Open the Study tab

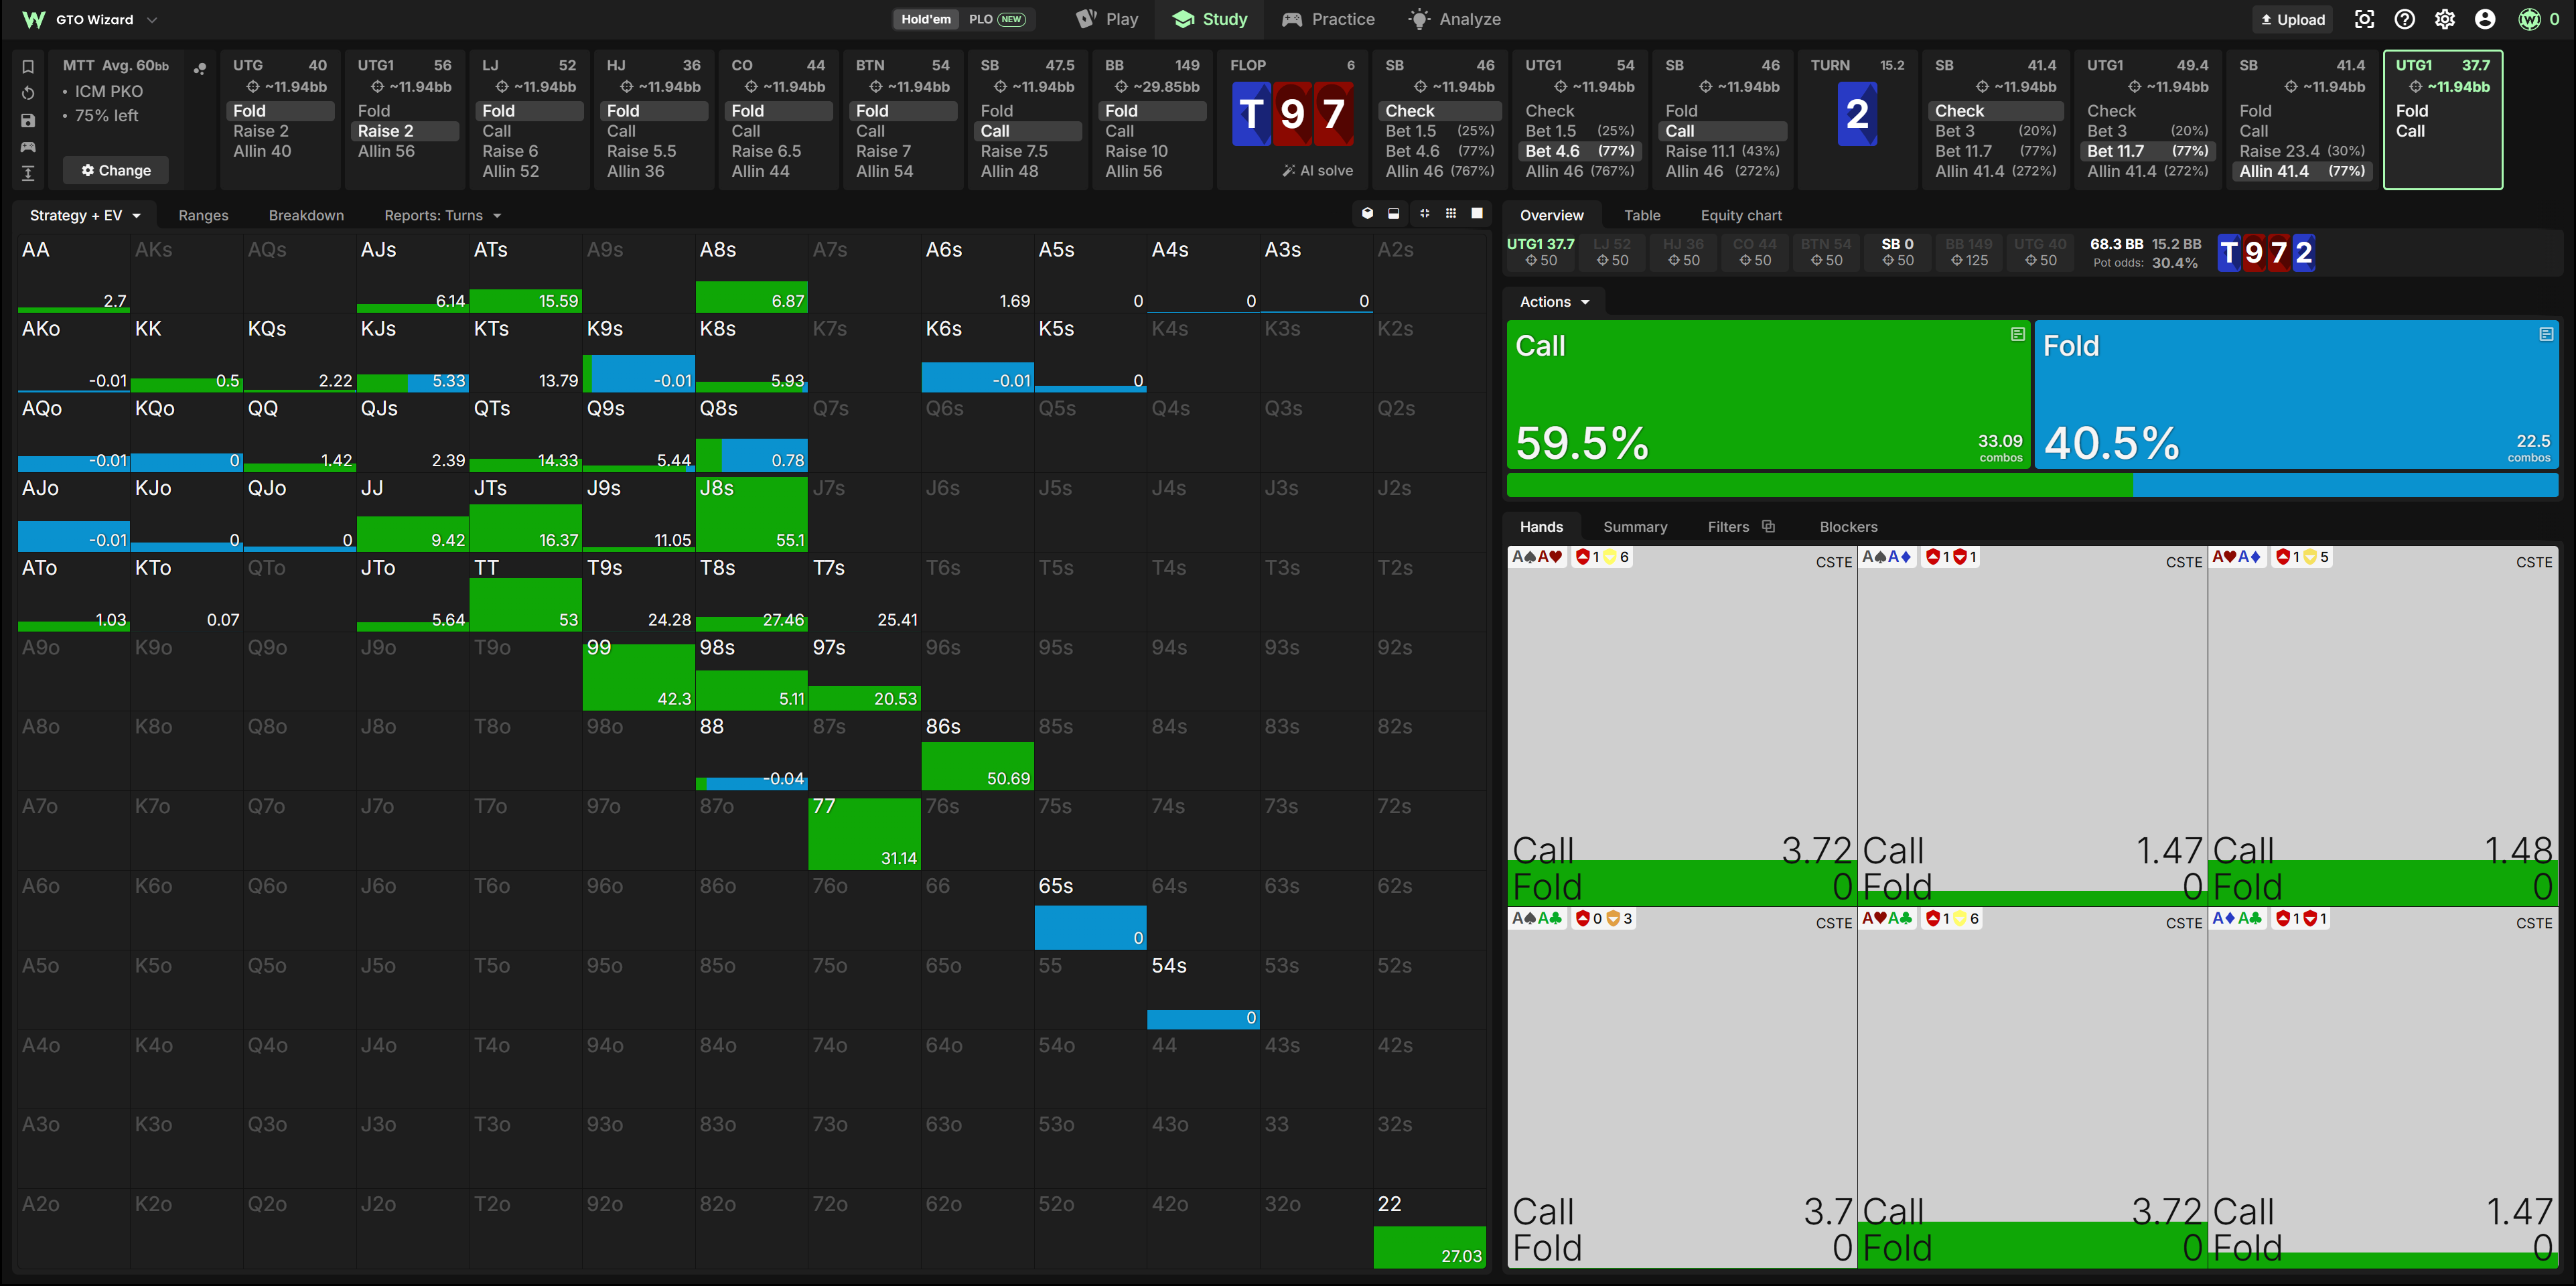[x=1210, y=19]
